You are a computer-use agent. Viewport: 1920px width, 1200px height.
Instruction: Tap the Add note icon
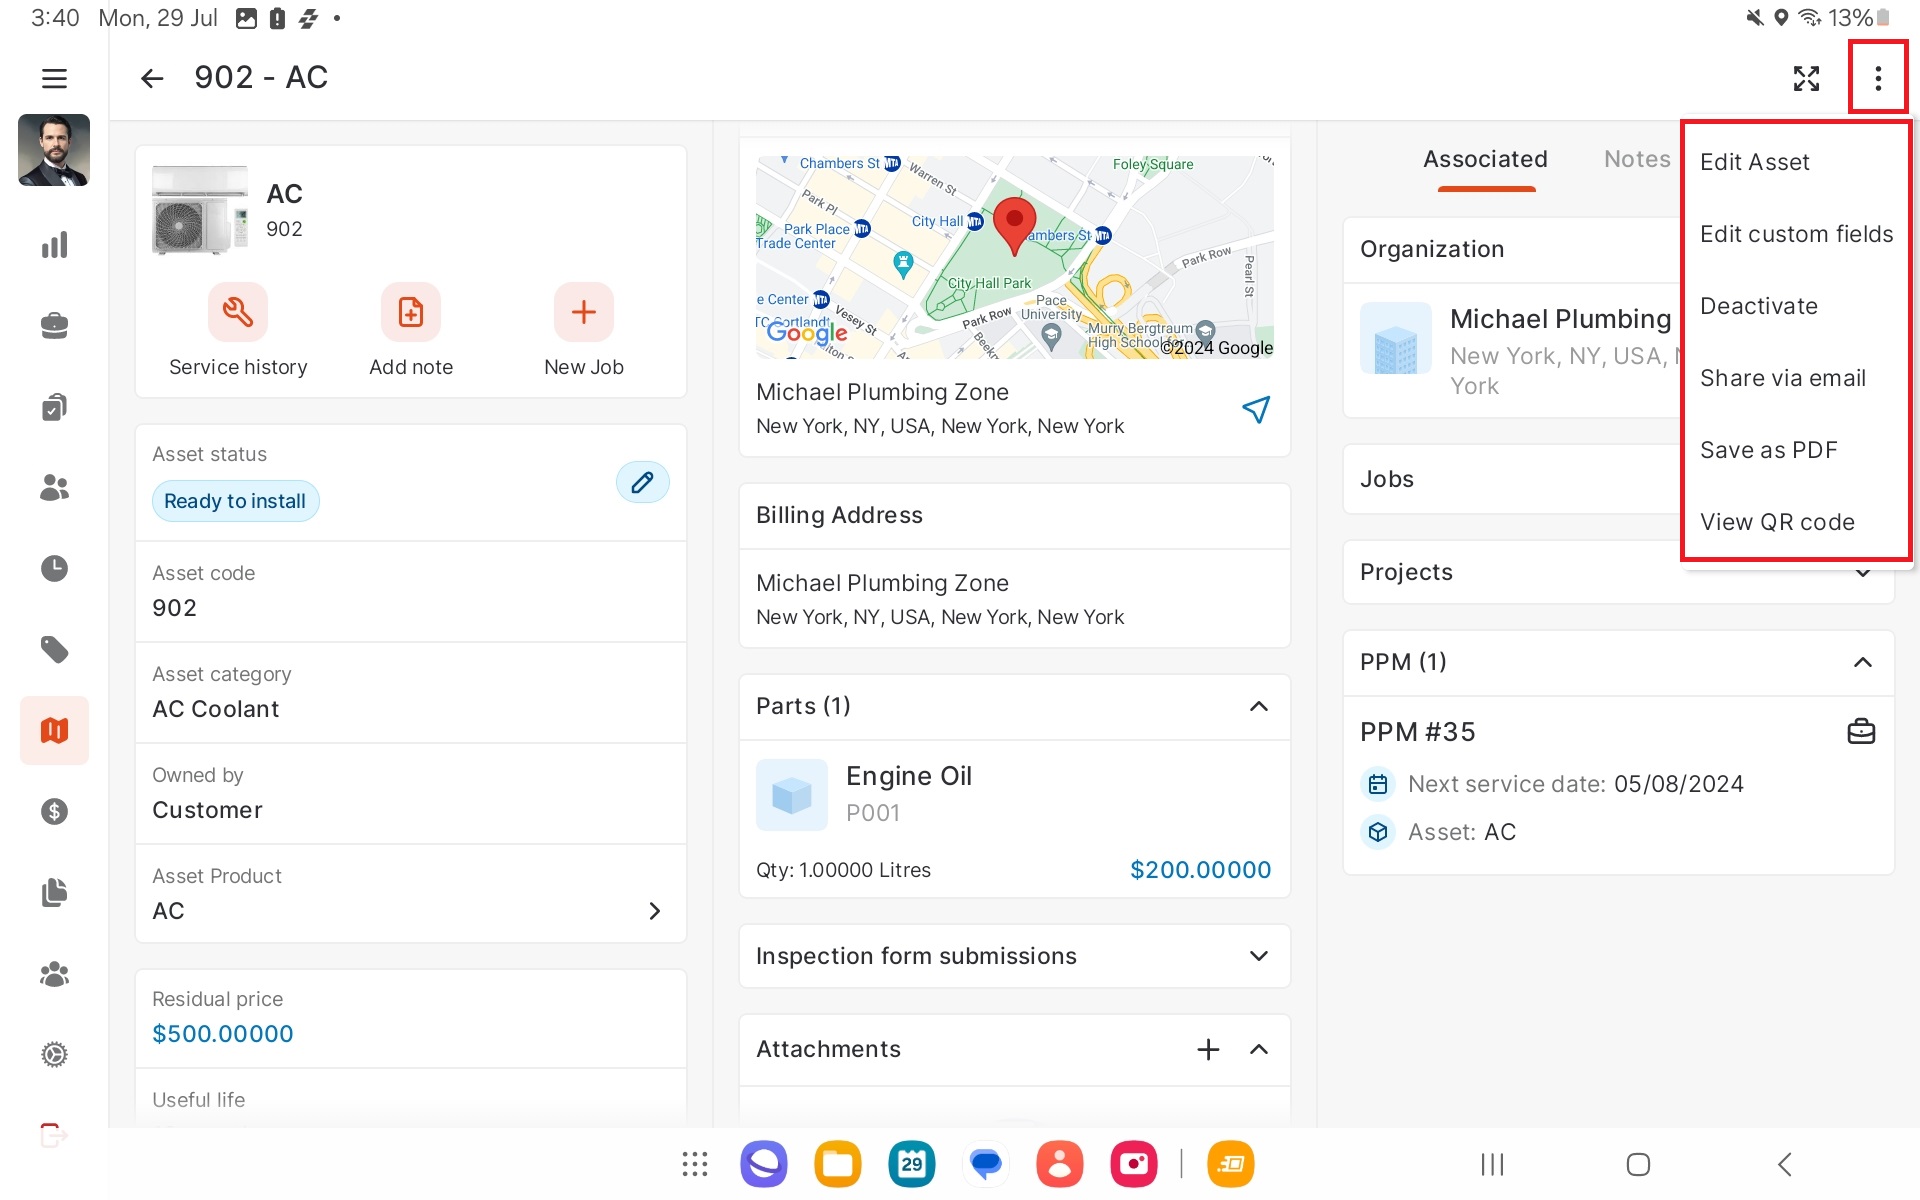(410, 312)
